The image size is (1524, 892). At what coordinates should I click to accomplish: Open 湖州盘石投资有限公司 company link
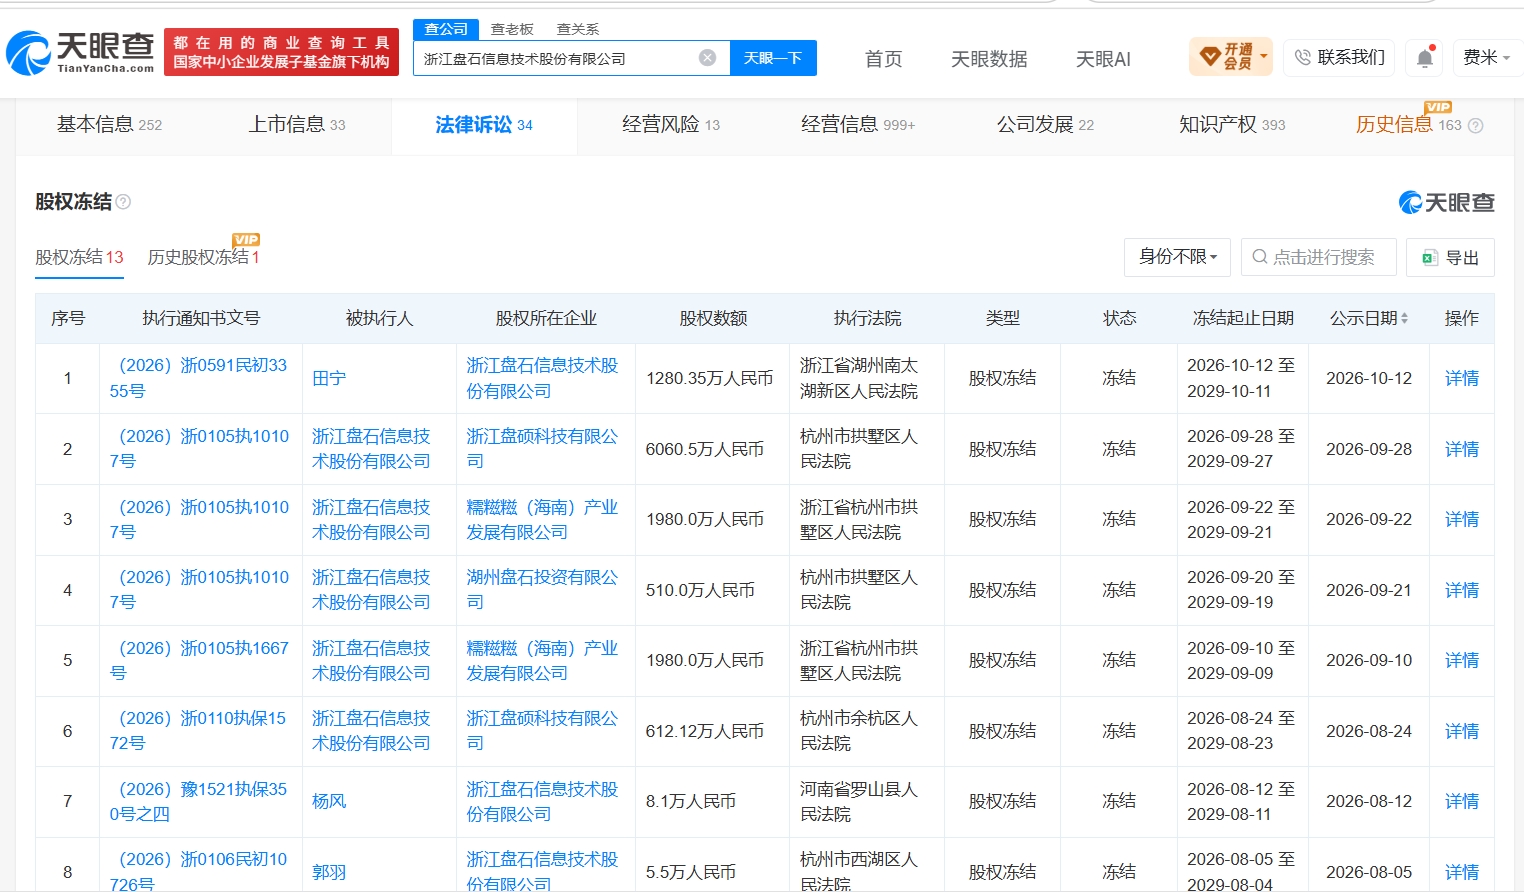tap(542, 590)
